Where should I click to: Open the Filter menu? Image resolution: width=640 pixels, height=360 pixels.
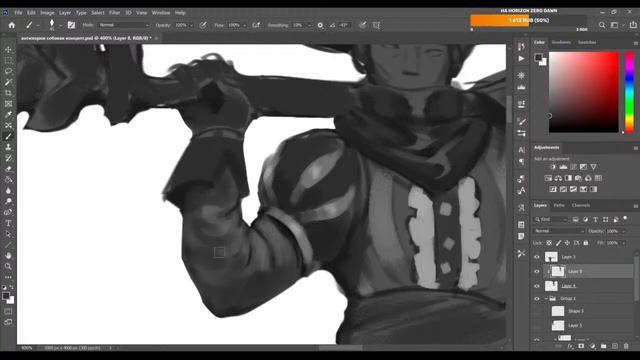click(x=114, y=13)
